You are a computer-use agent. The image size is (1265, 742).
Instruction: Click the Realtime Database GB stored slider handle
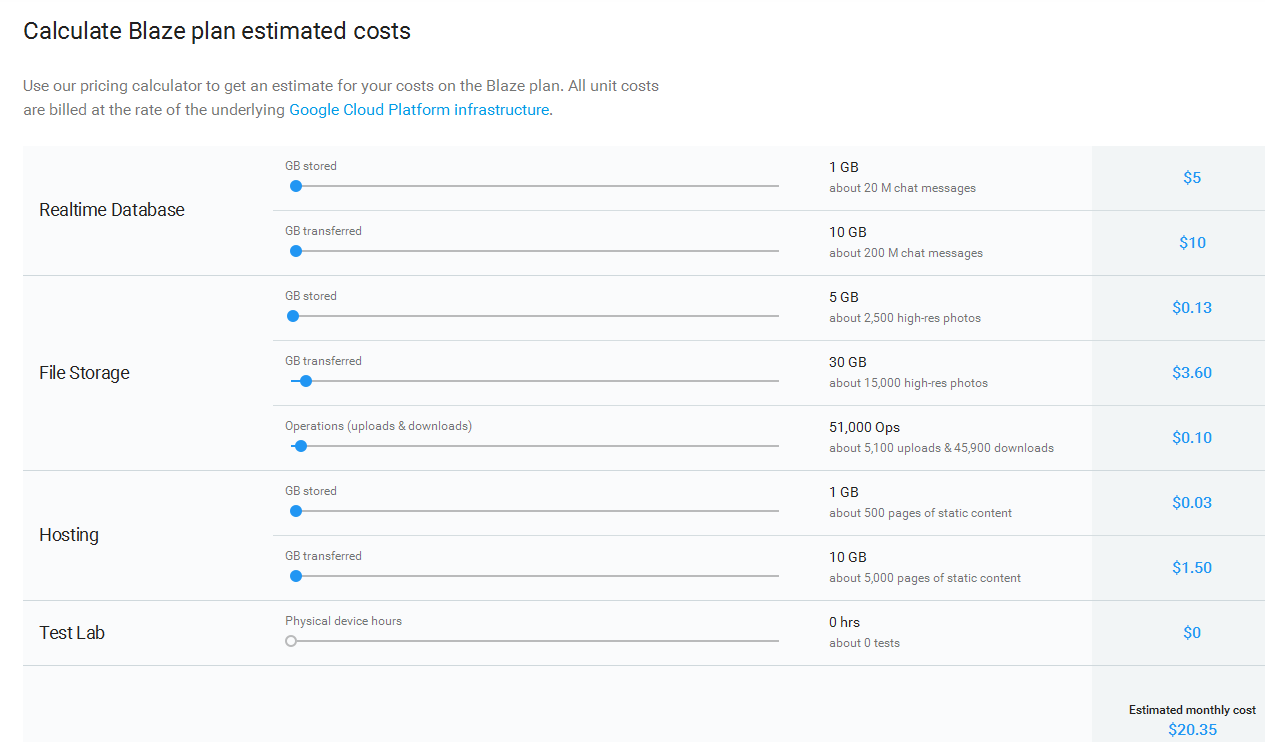[x=296, y=186]
